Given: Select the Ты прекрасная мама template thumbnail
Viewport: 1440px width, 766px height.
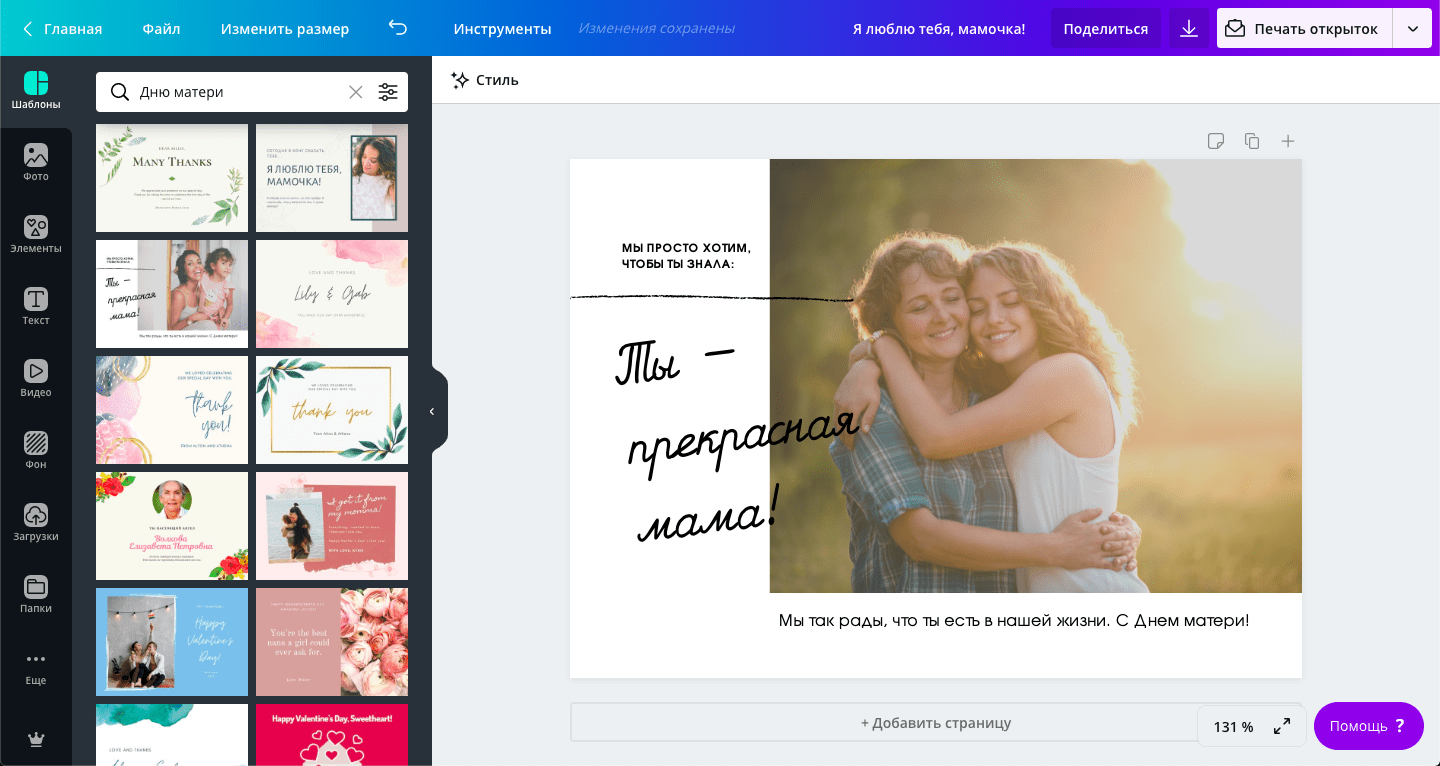Looking at the screenshot, I should tap(172, 294).
